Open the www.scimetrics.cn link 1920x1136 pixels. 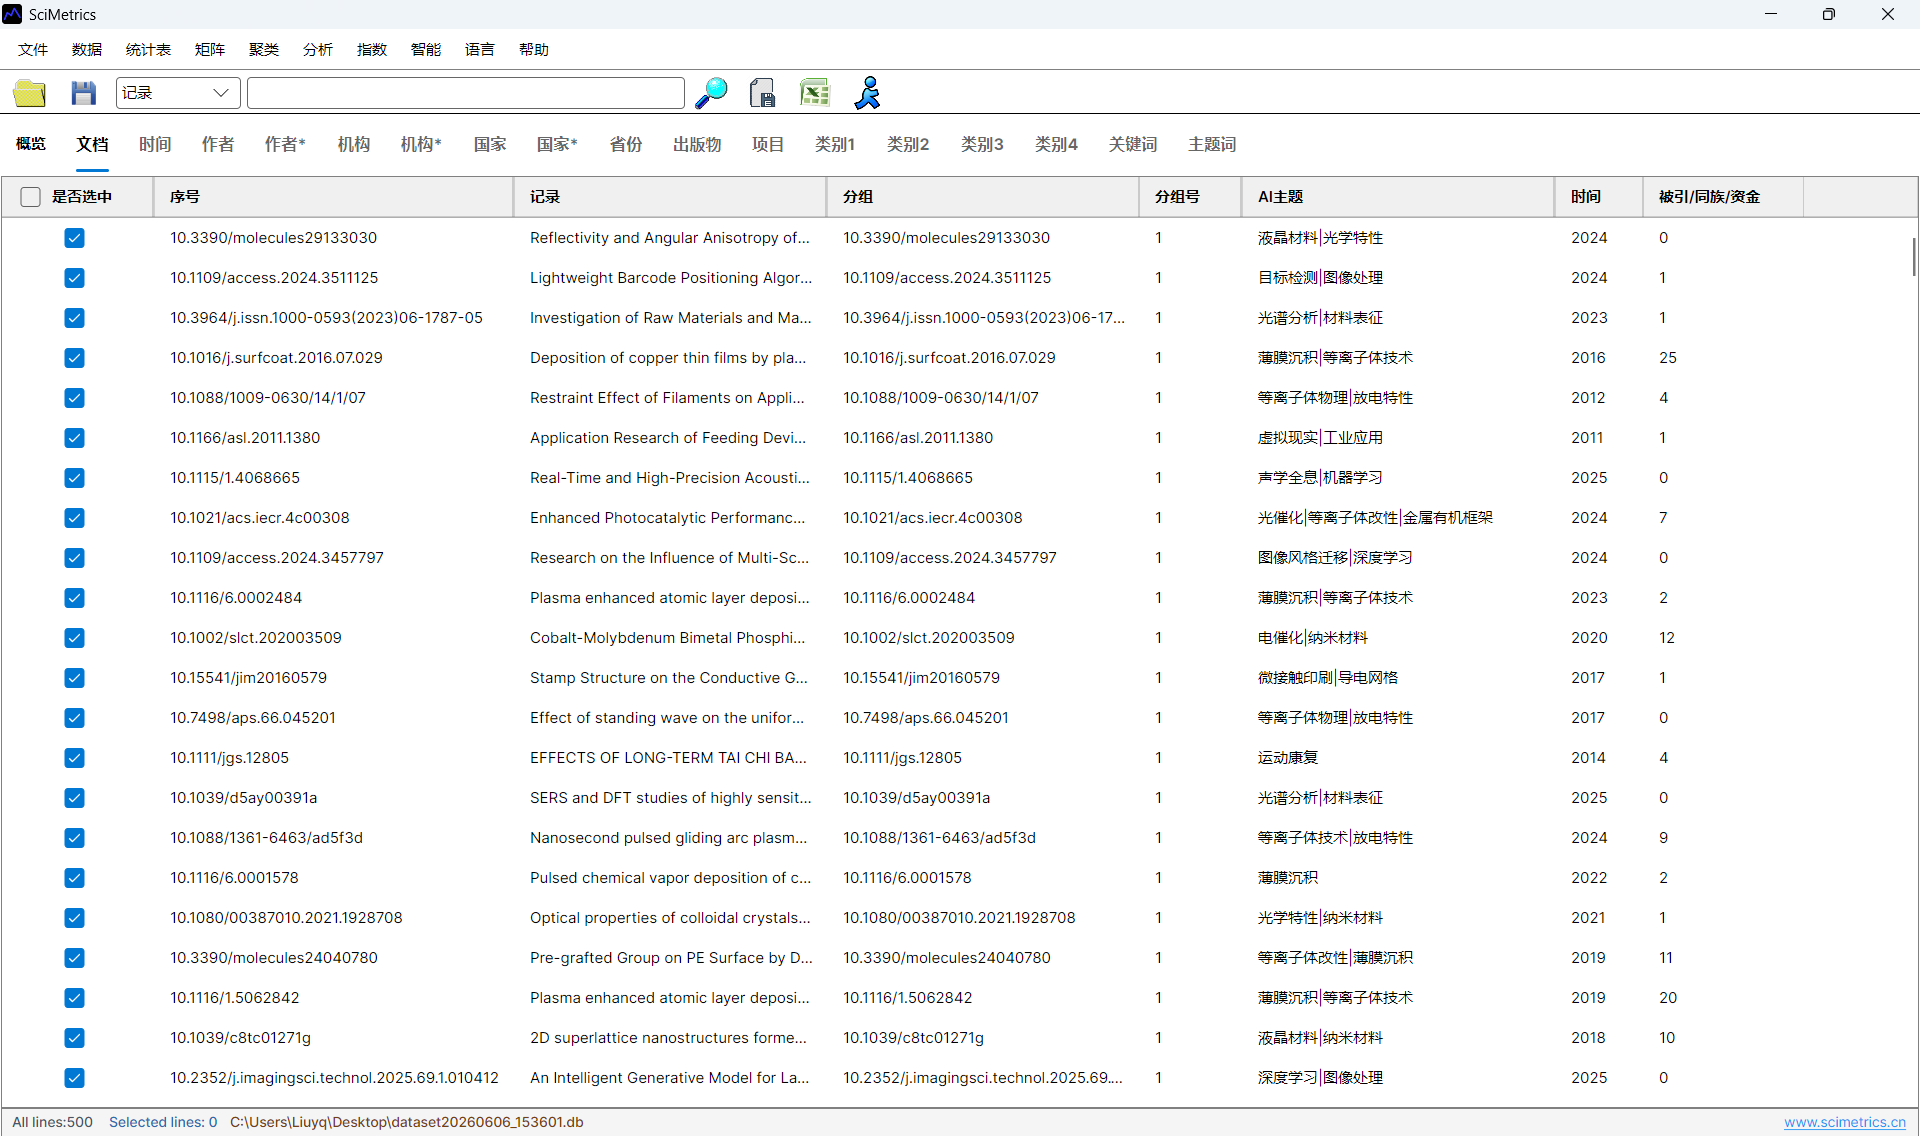click(1845, 1122)
